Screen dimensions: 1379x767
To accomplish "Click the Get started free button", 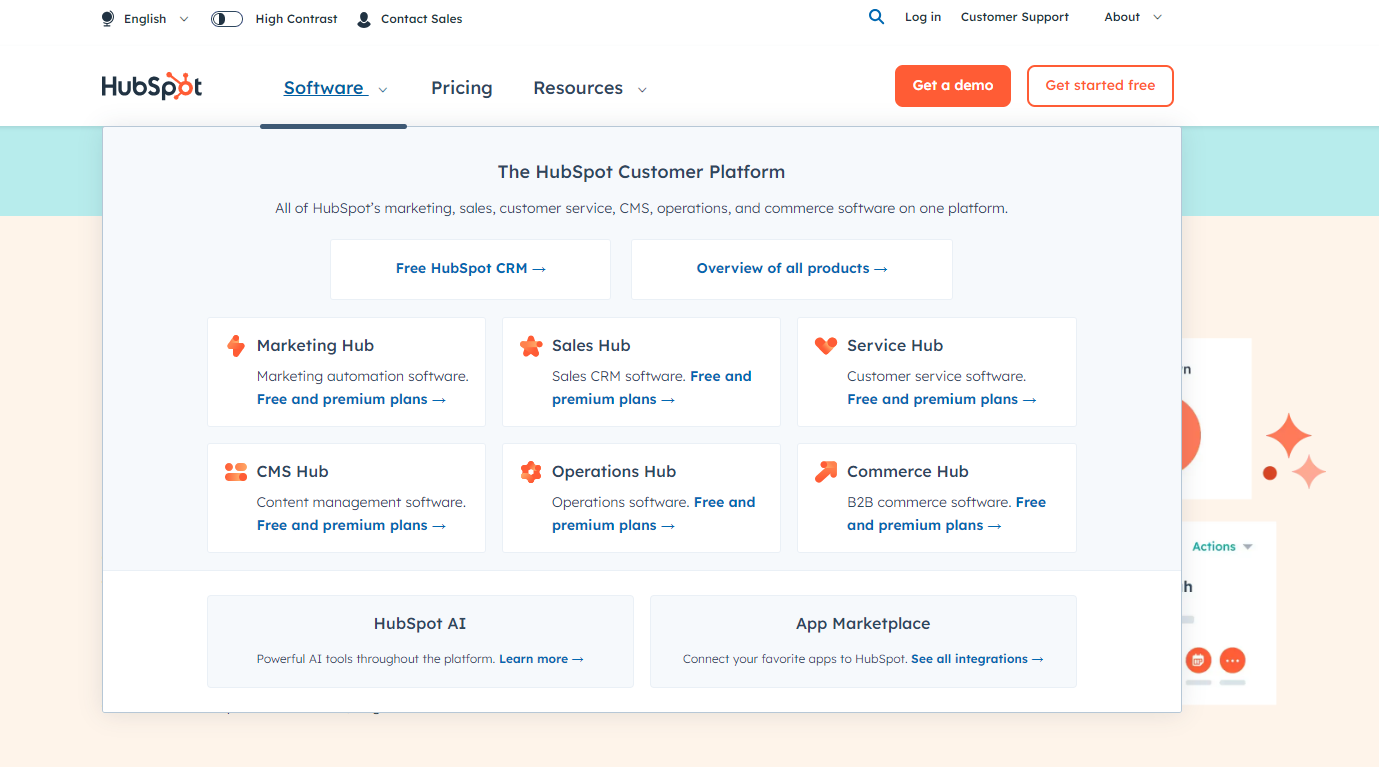I will [1100, 86].
